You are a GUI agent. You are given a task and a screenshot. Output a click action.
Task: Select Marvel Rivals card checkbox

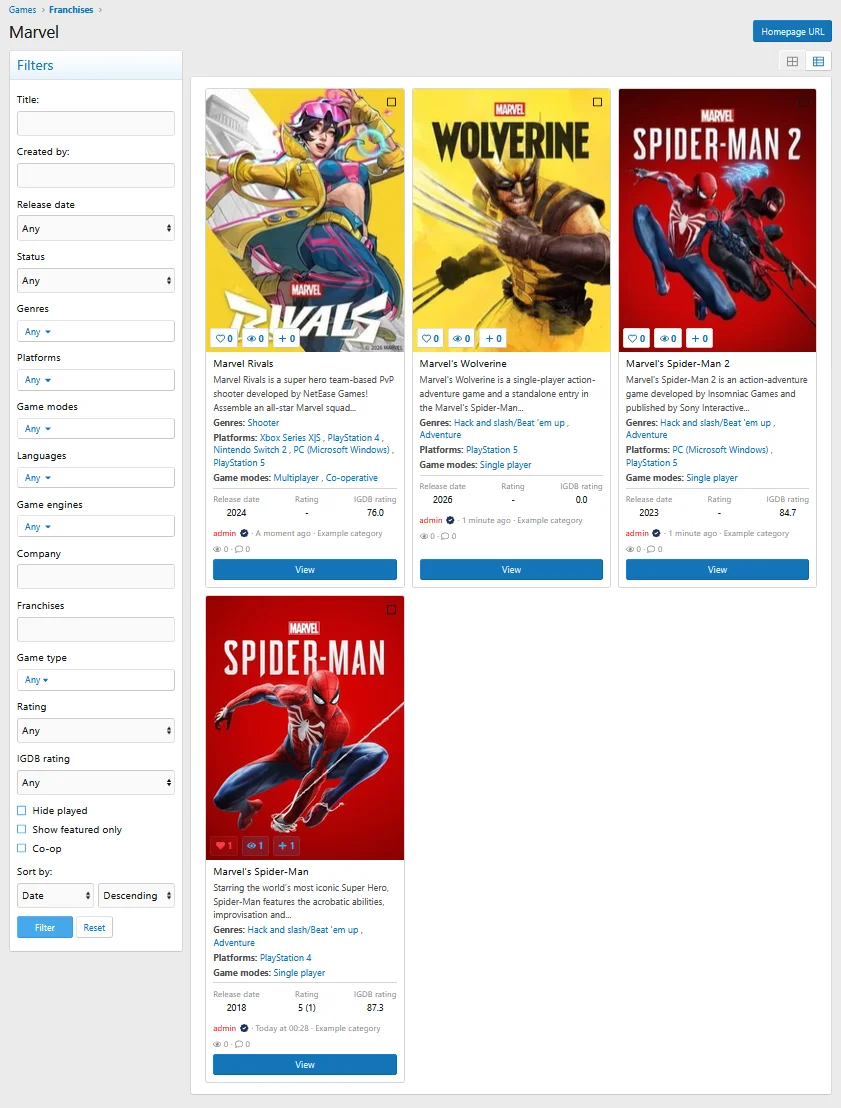coord(392,102)
